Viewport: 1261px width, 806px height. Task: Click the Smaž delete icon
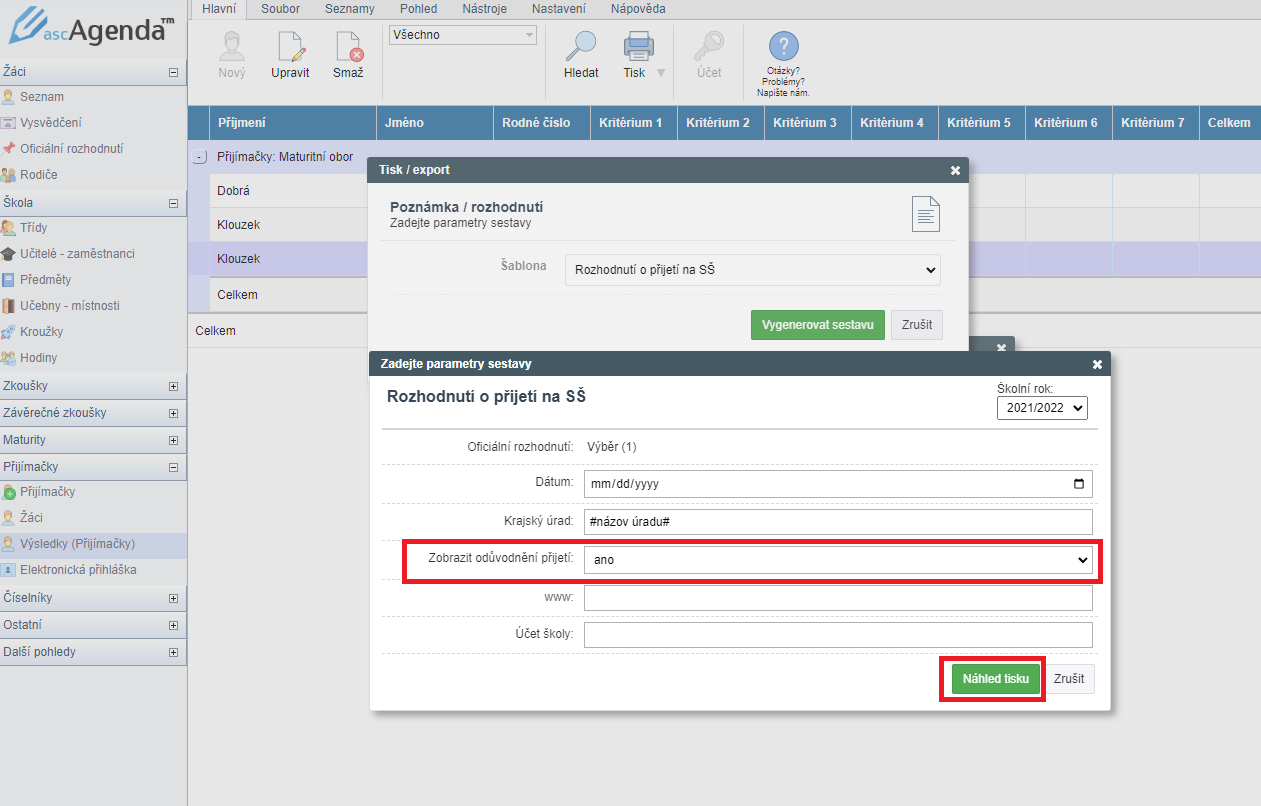(348, 48)
